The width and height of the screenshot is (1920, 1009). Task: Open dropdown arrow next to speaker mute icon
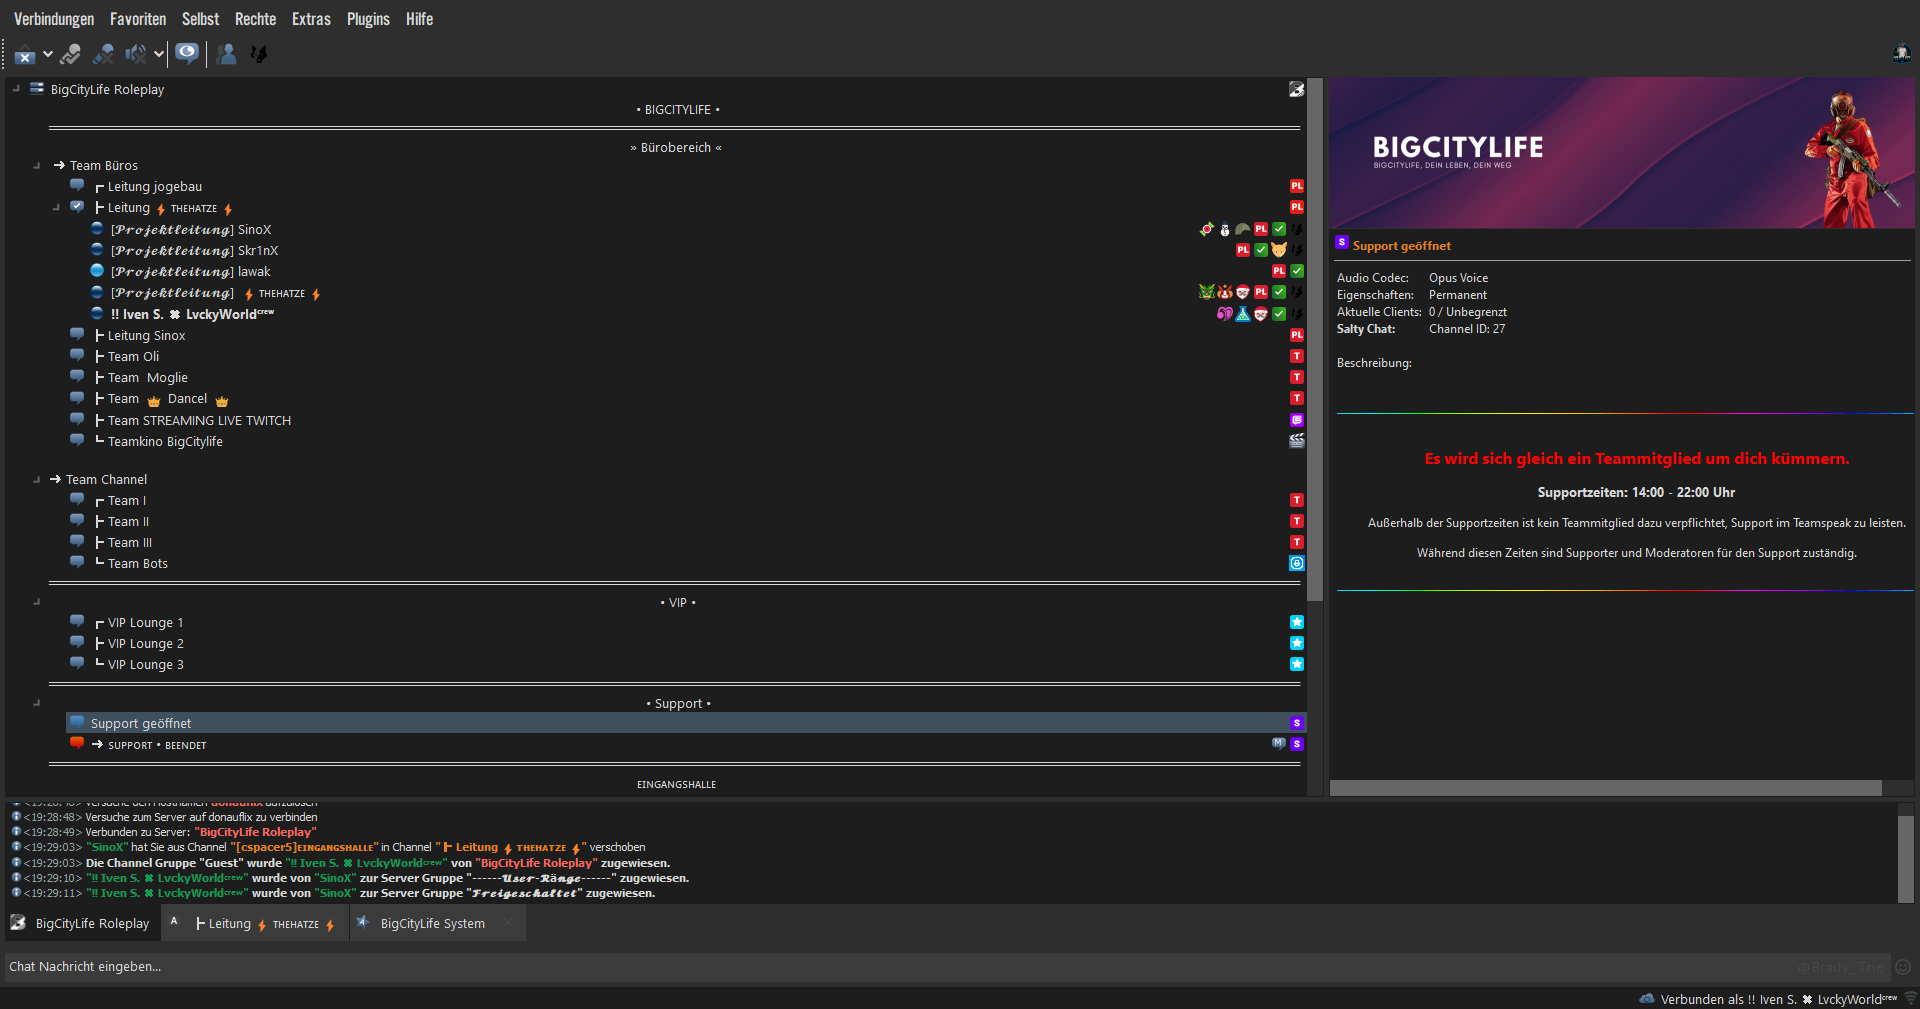(x=159, y=54)
